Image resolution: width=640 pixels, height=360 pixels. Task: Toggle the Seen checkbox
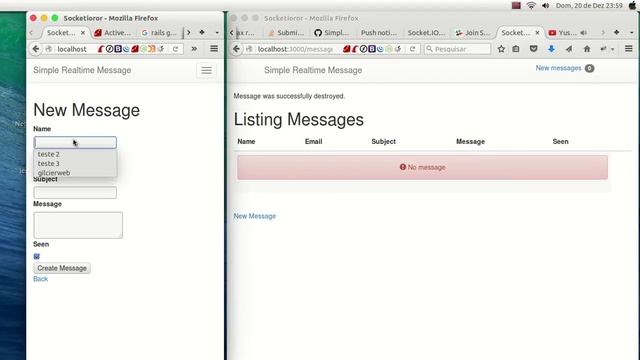(x=37, y=256)
